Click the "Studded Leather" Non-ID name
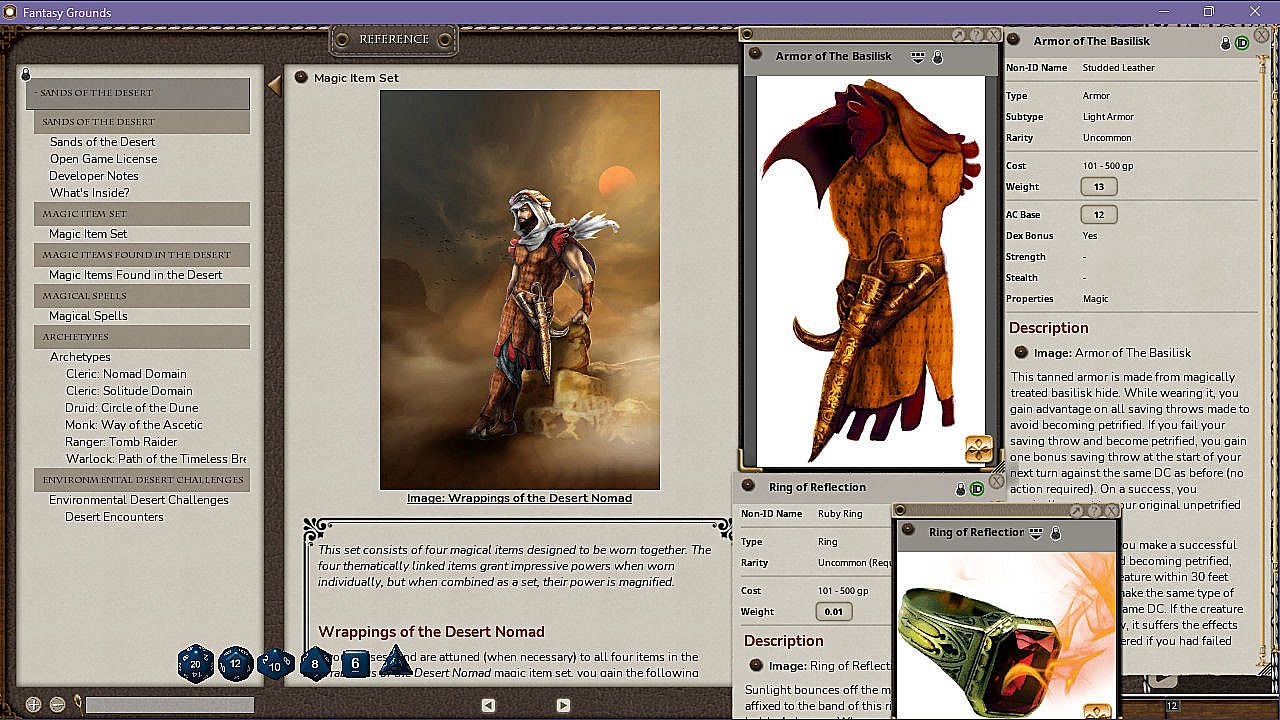This screenshot has width=1280, height=720. point(1118,68)
